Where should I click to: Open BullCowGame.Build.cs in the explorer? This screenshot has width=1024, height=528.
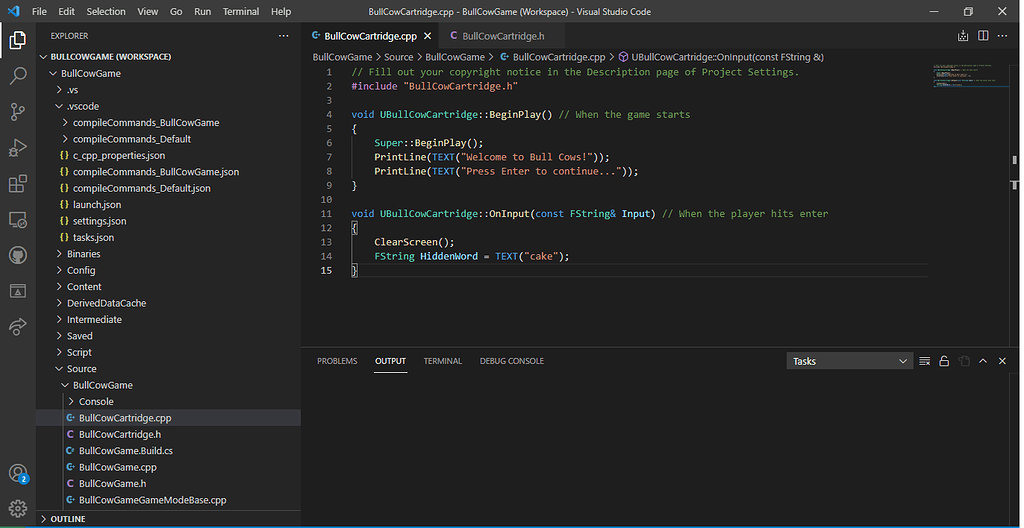click(125, 451)
